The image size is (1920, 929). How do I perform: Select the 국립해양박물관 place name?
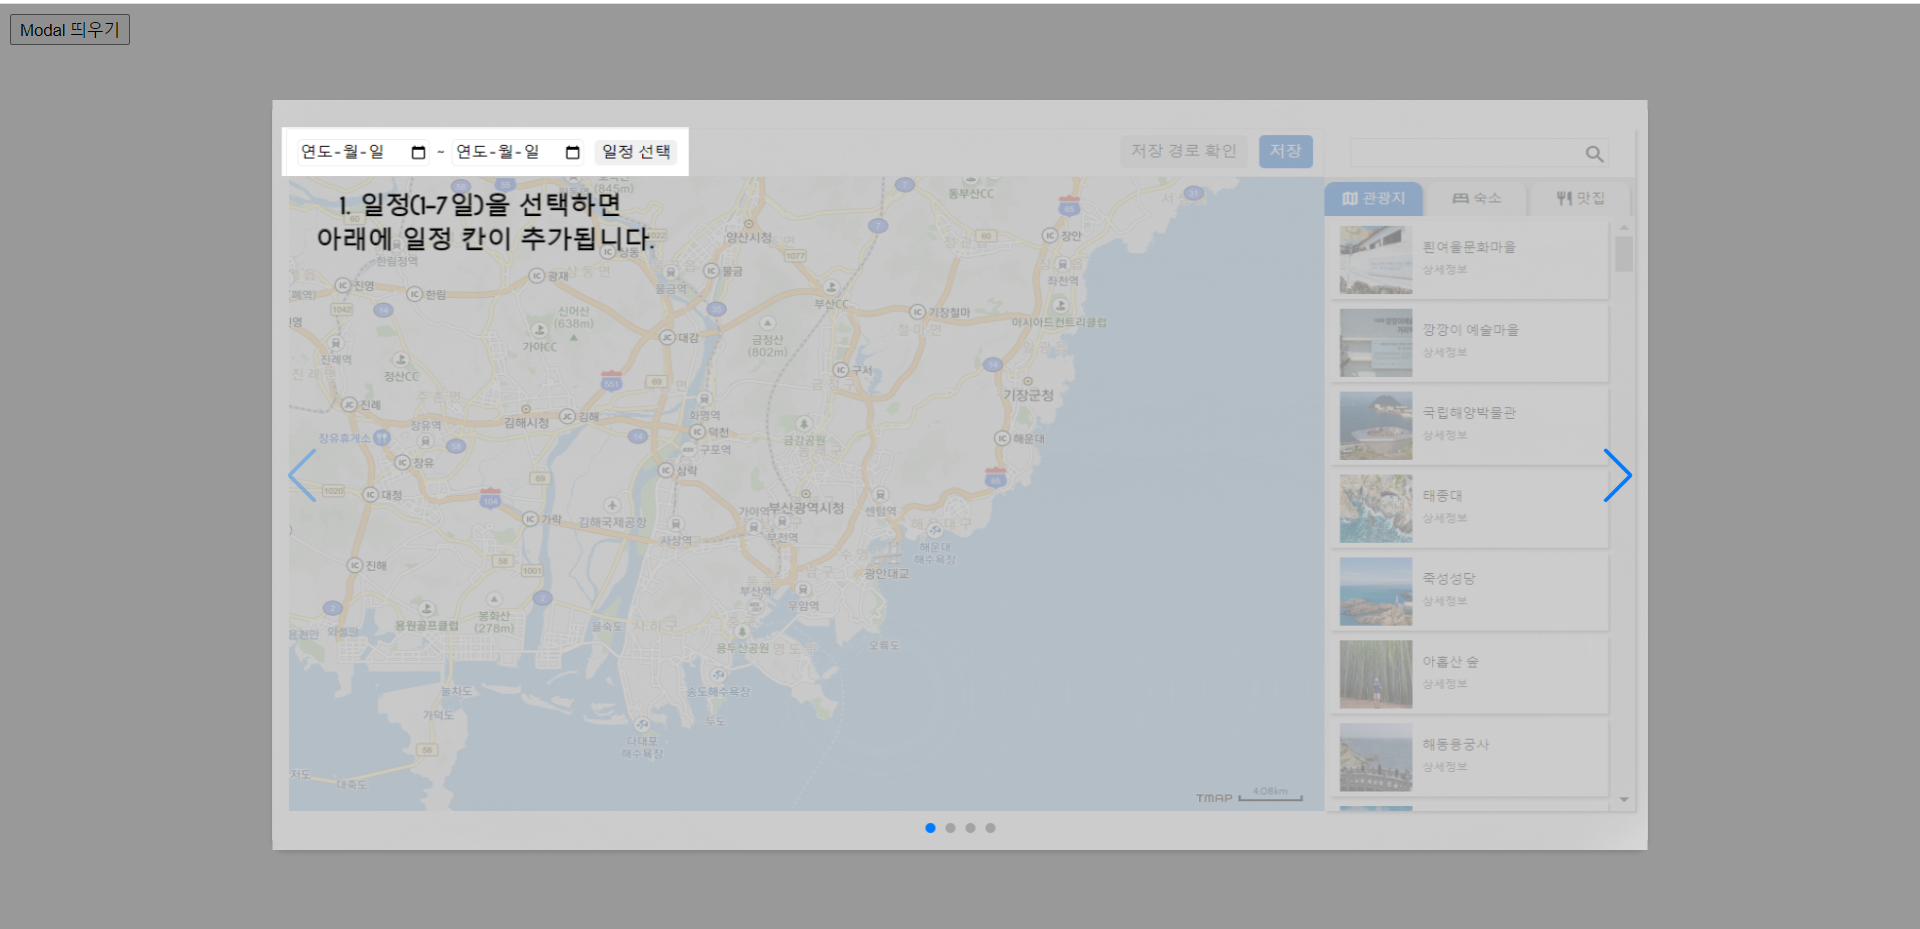(1469, 413)
